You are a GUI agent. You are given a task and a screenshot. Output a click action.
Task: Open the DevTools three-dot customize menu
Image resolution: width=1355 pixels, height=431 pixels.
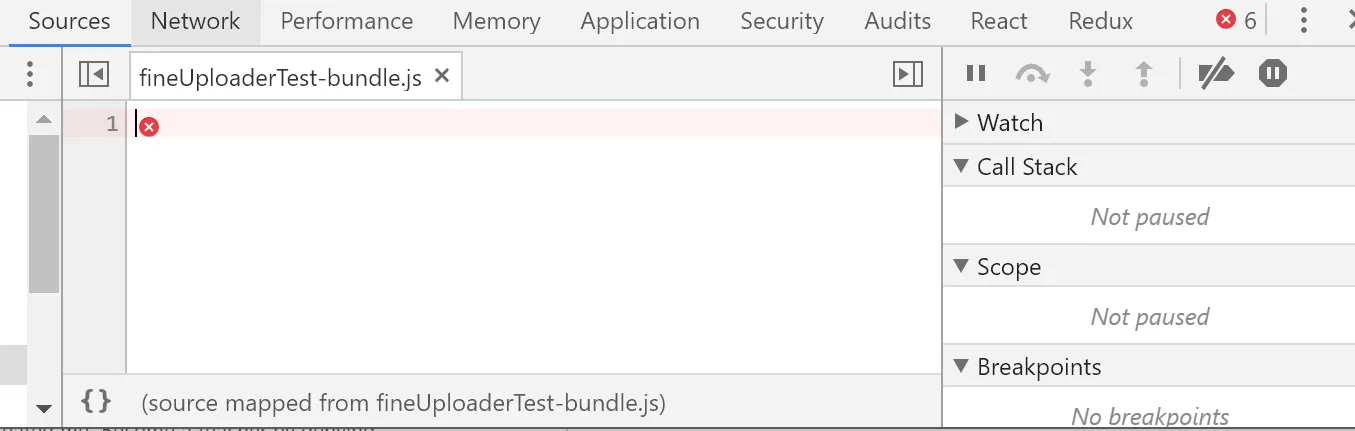pyautogui.click(x=1303, y=20)
